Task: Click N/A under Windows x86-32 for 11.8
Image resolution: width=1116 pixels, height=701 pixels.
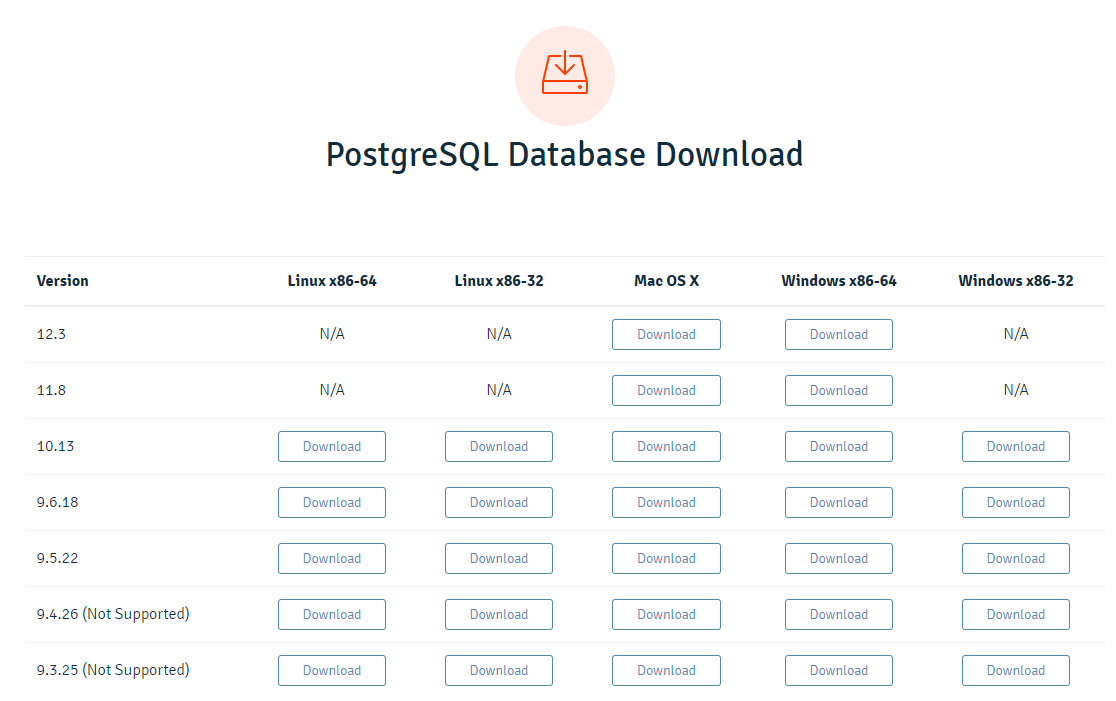Action: tap(1016, 390)
